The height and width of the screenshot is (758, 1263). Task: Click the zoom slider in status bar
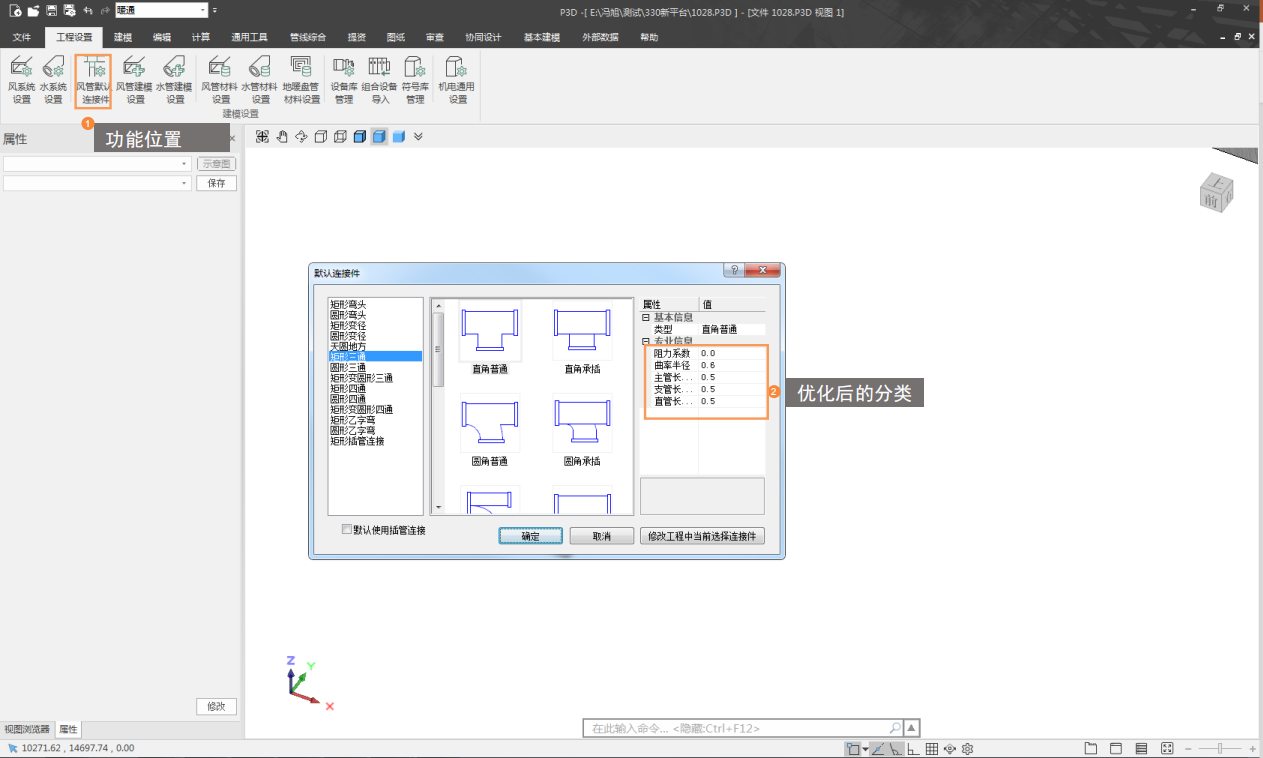click(1222, 749)
